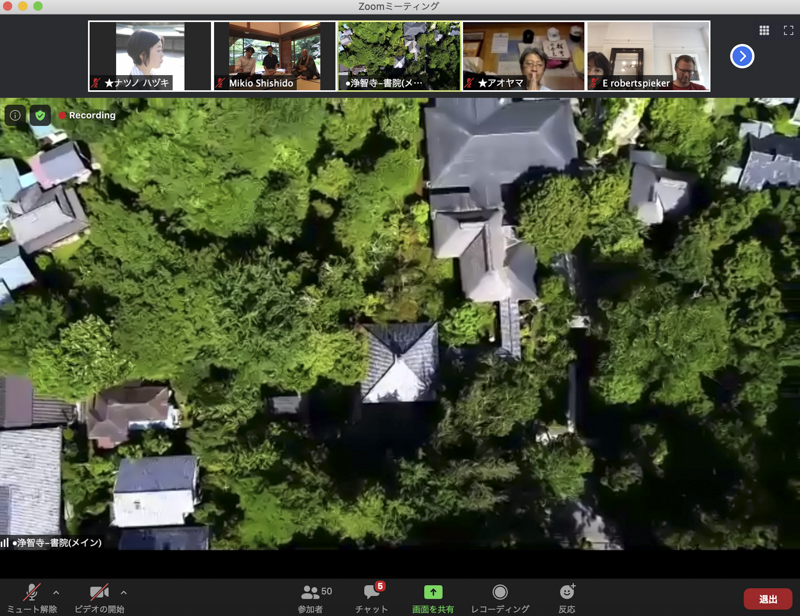Viewport: 800px width, 616px height.
Task: Open the participants panel (参加者)
Action: [x=312, y=594]
